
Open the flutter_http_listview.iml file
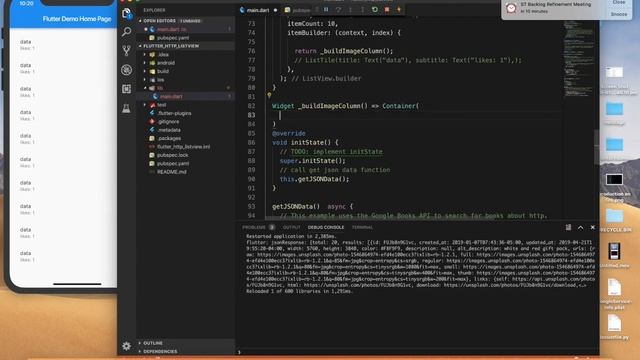(x=183, y=147)
